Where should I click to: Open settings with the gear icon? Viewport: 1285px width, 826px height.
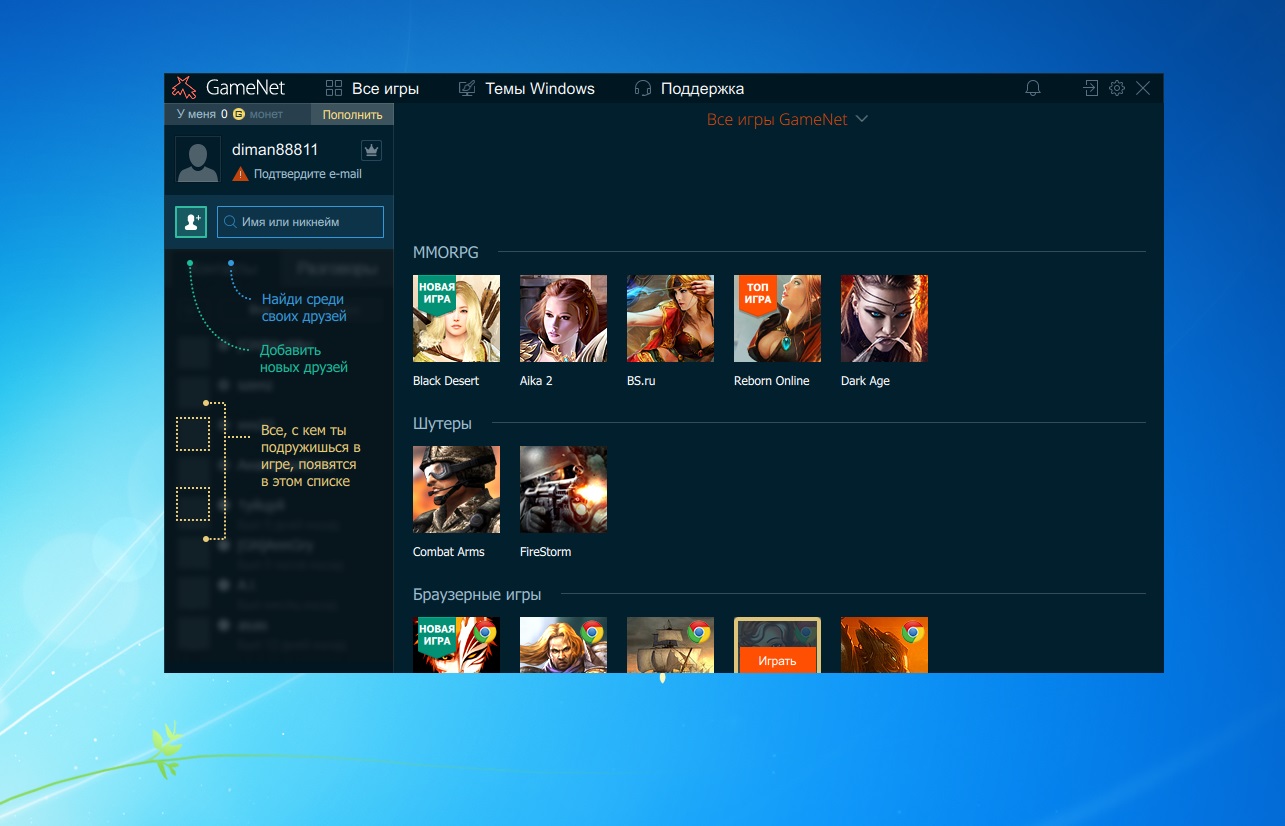click(x=1117, y=88)
